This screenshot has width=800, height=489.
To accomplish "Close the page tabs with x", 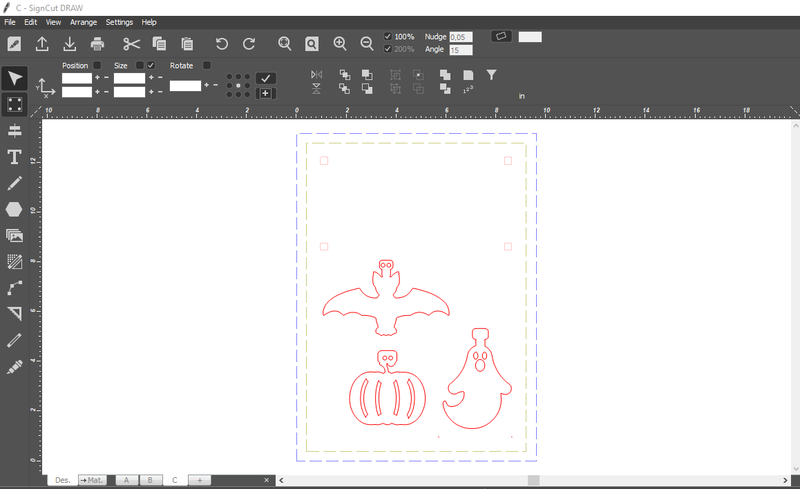I will (266, 480).
